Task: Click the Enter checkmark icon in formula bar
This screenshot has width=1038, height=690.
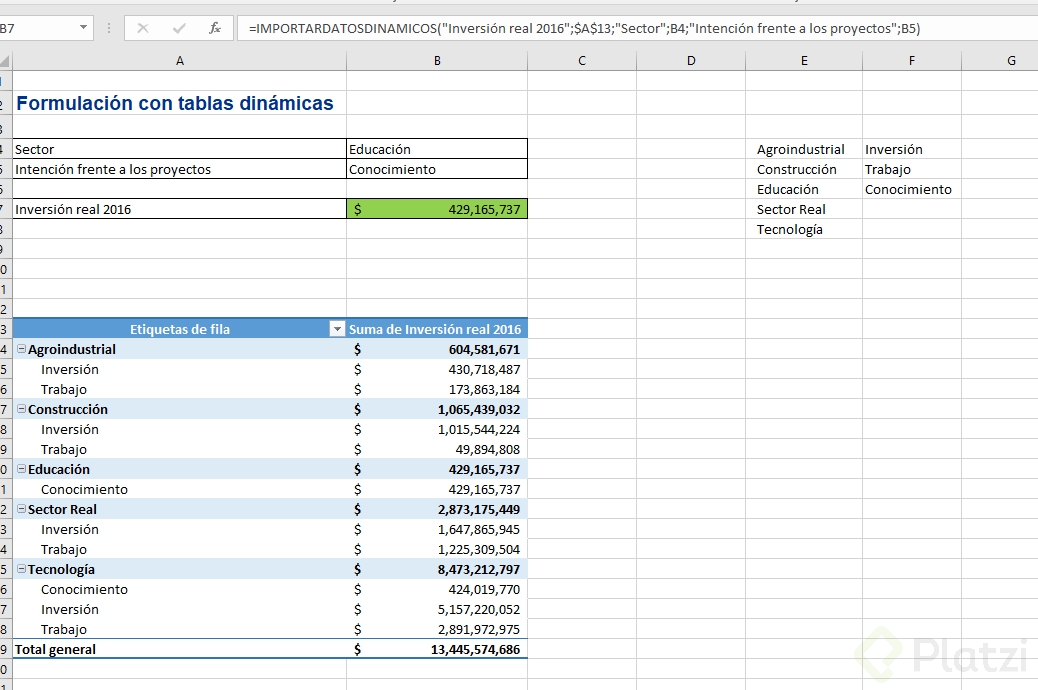Action: [x=179, y=28]
